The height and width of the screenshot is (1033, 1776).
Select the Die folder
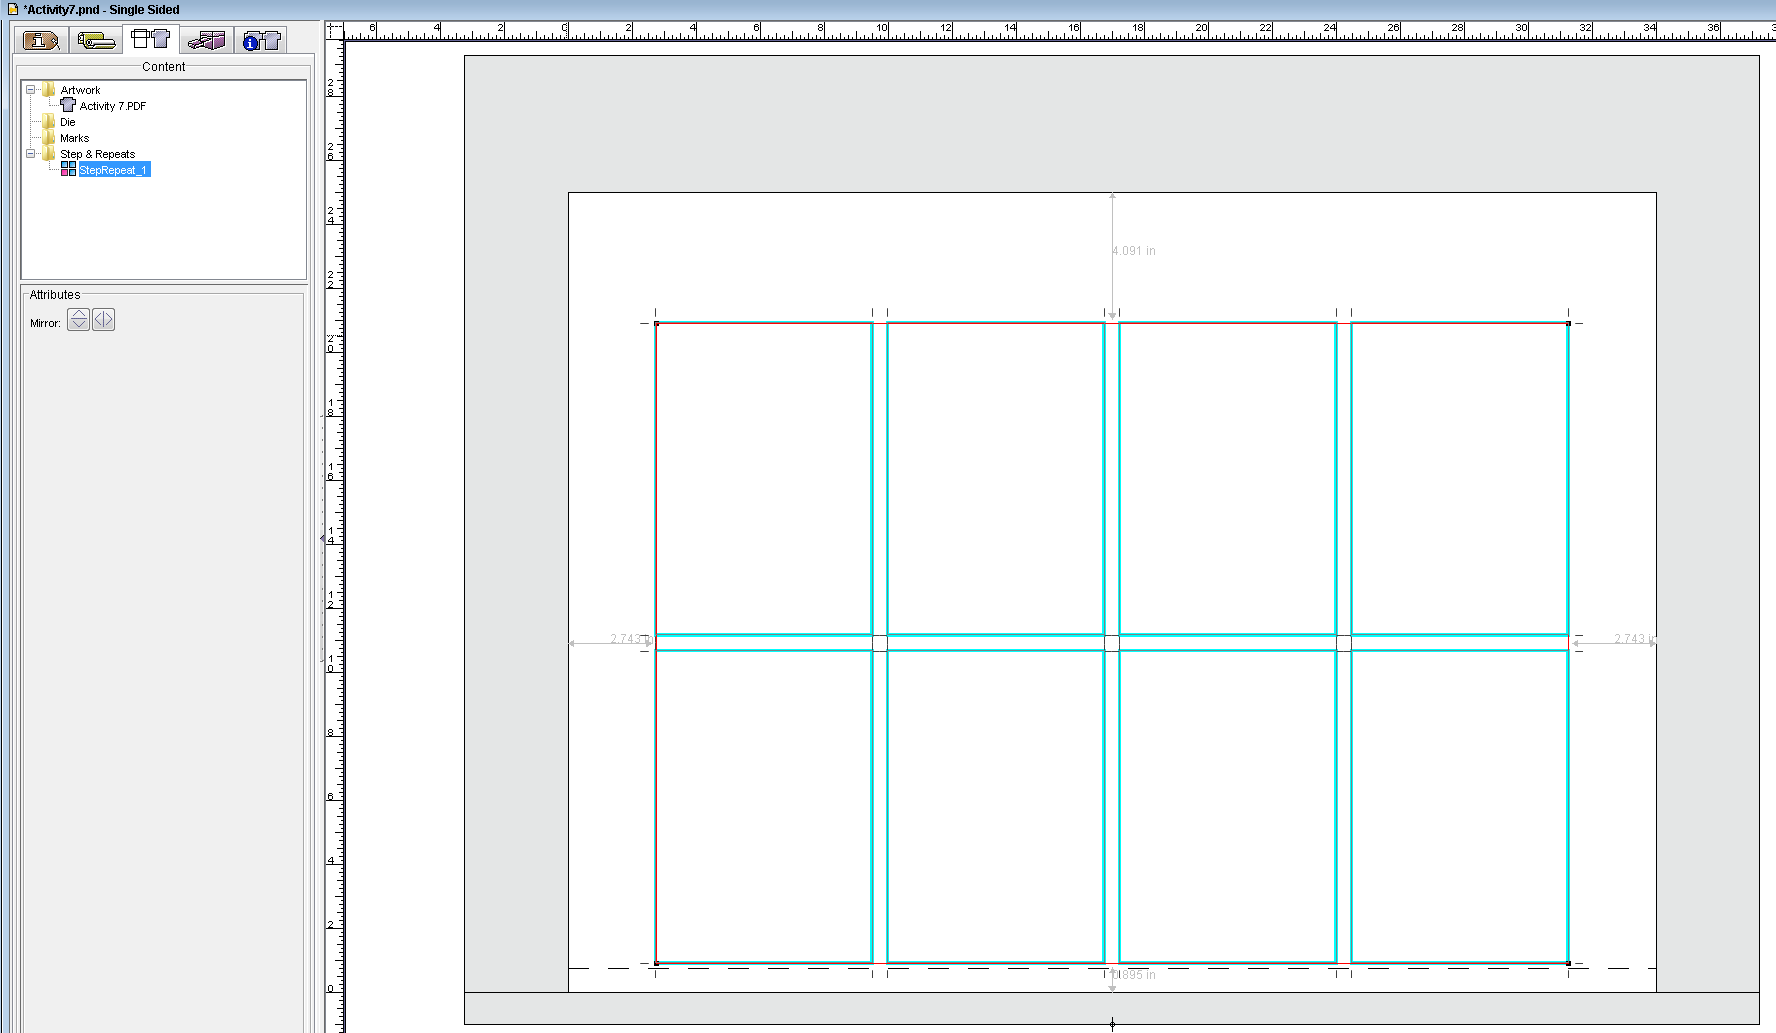(67, 122)
